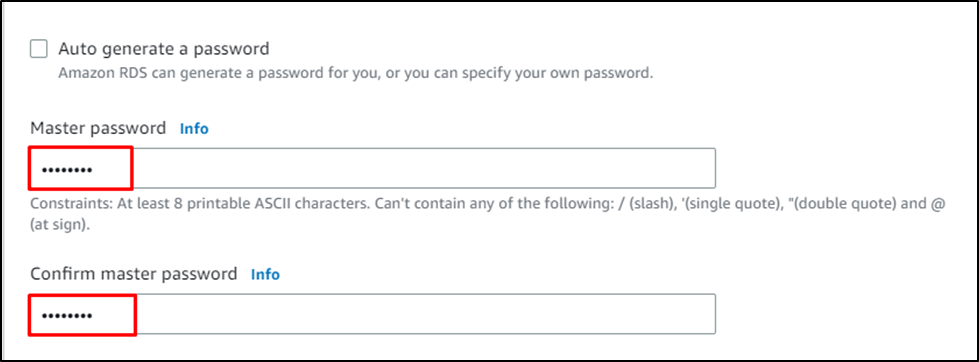Open the Info link beside Confirm master password
979x362 pixels.
click(x=265, y=274)
